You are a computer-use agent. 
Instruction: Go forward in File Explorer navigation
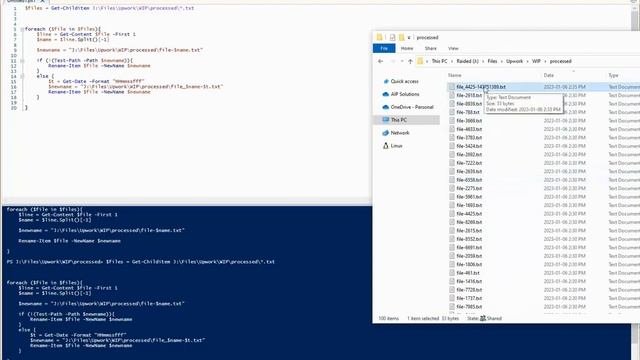click(393, 61)
